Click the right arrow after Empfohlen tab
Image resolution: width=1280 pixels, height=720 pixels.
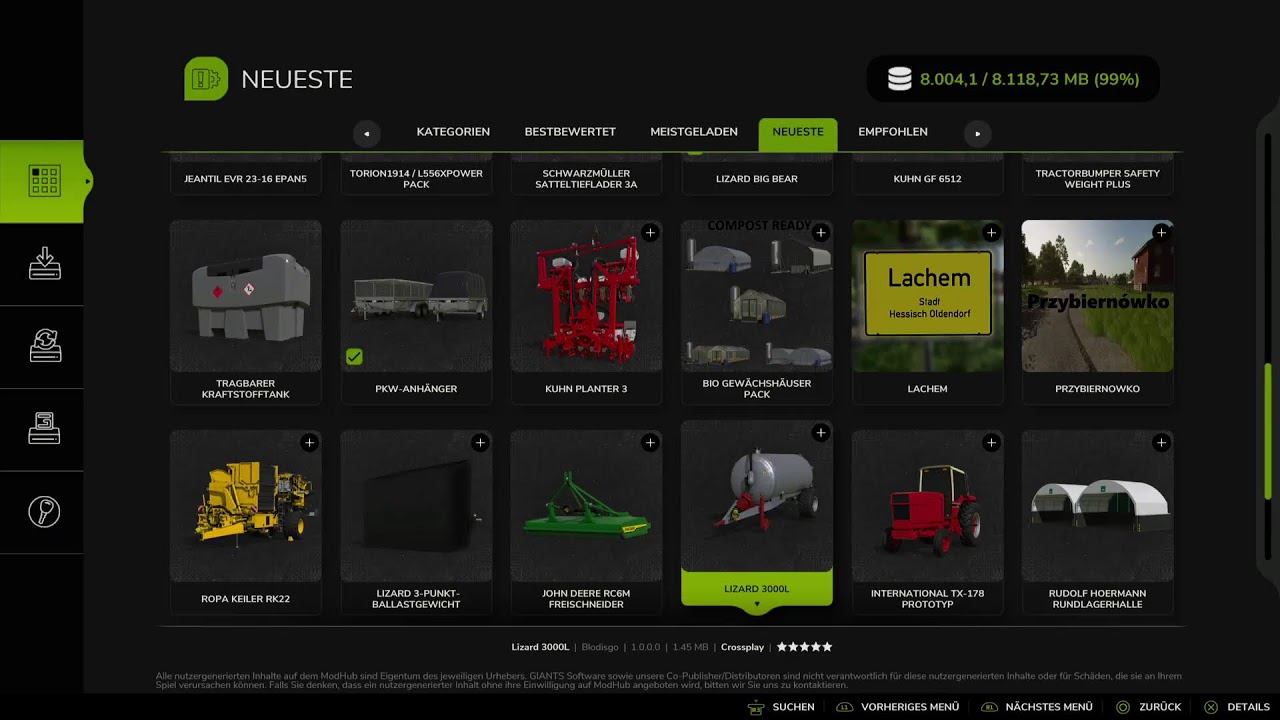977,133
